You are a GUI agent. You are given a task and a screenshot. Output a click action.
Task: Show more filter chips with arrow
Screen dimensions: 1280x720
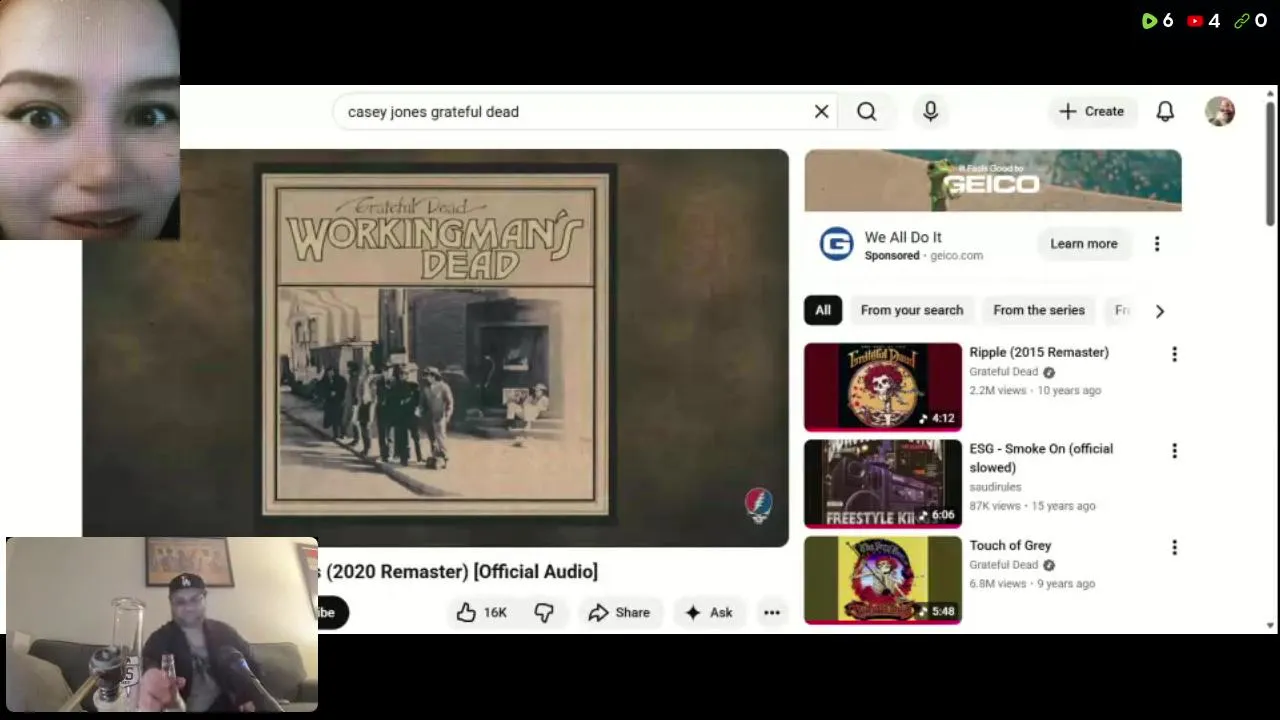[1160, 311]
